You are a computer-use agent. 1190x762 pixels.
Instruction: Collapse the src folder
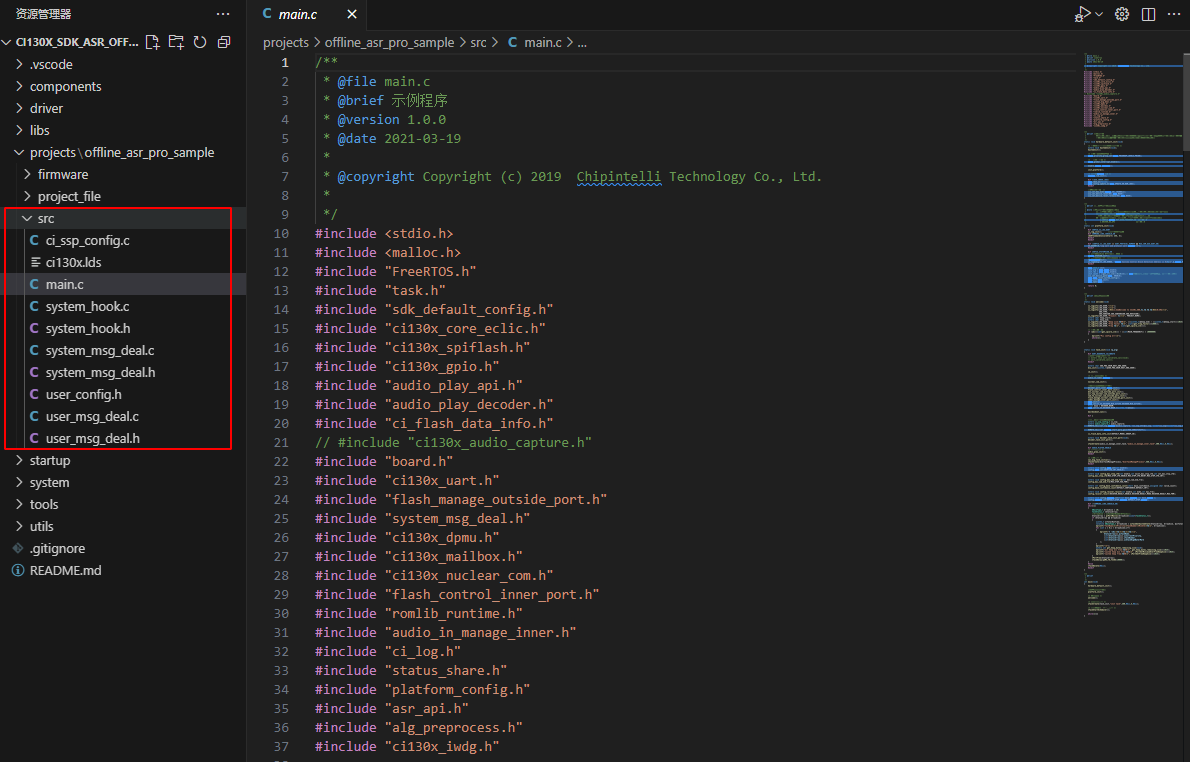tap(46, 218)
